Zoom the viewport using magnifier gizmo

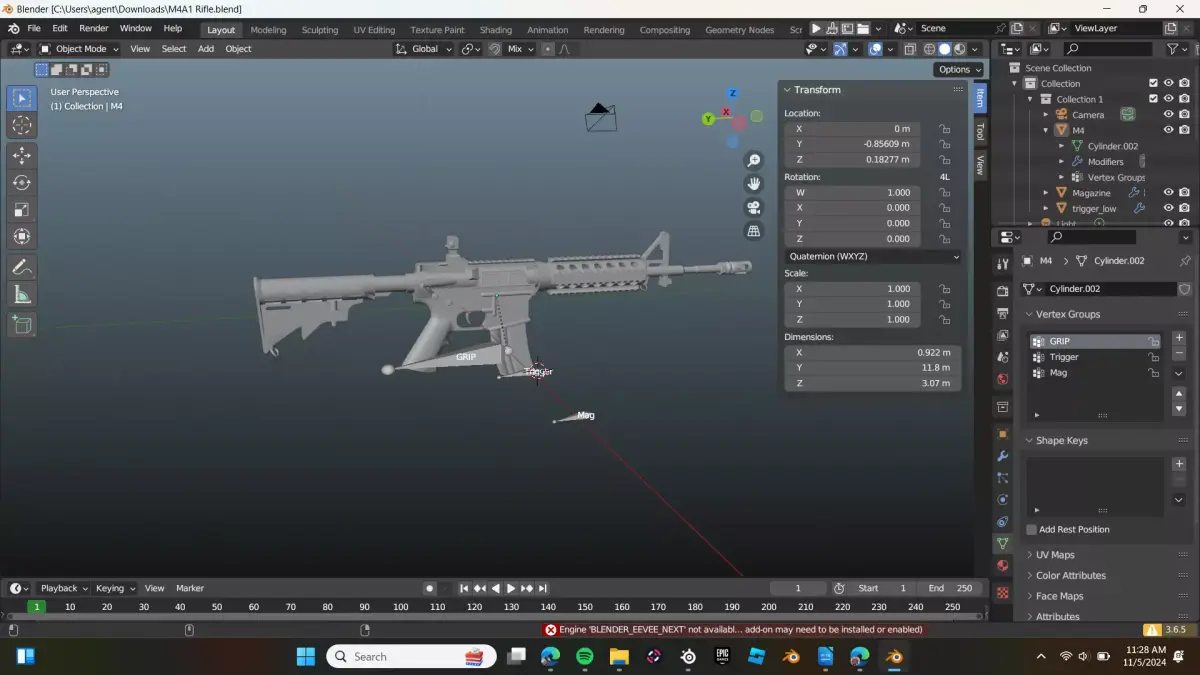point(754,161)
